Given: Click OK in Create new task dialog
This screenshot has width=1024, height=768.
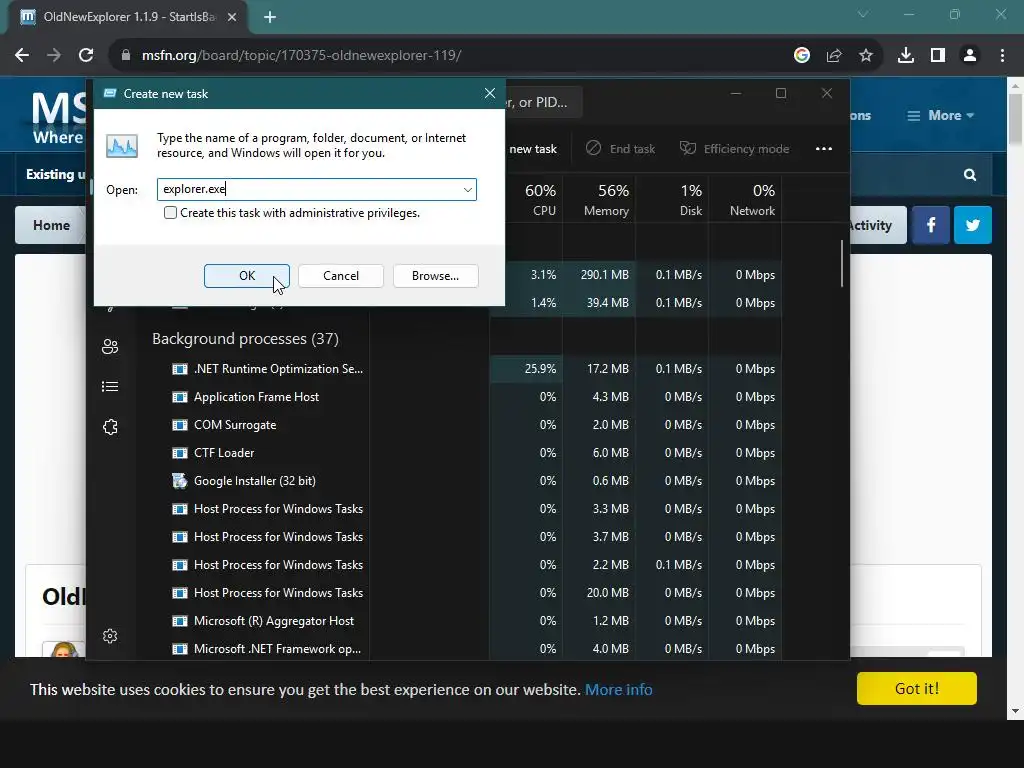Looking at the screenshot, I should coord(247,276).
